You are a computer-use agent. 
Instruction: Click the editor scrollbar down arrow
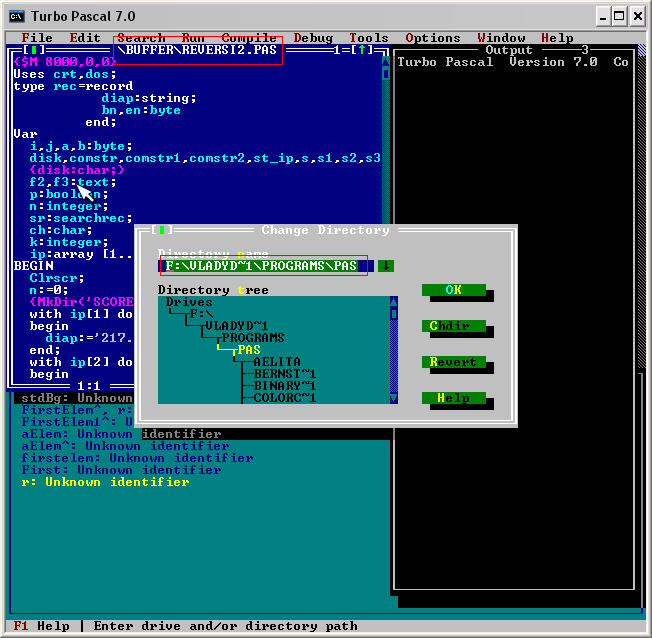tap(385, 374)
